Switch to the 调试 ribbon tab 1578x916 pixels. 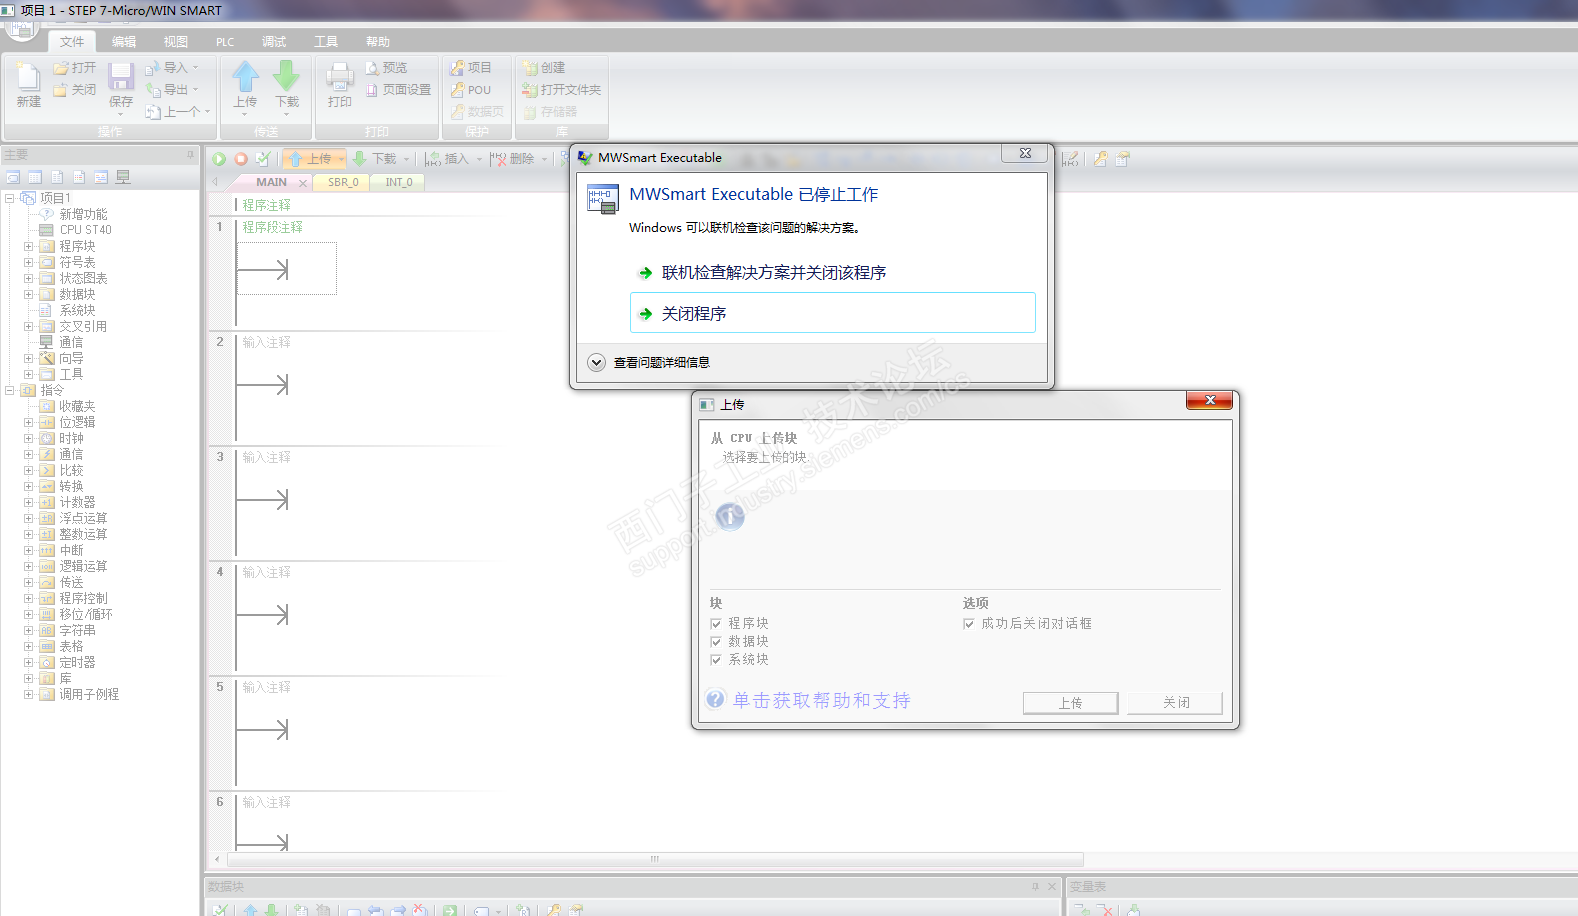click(274, 42)
